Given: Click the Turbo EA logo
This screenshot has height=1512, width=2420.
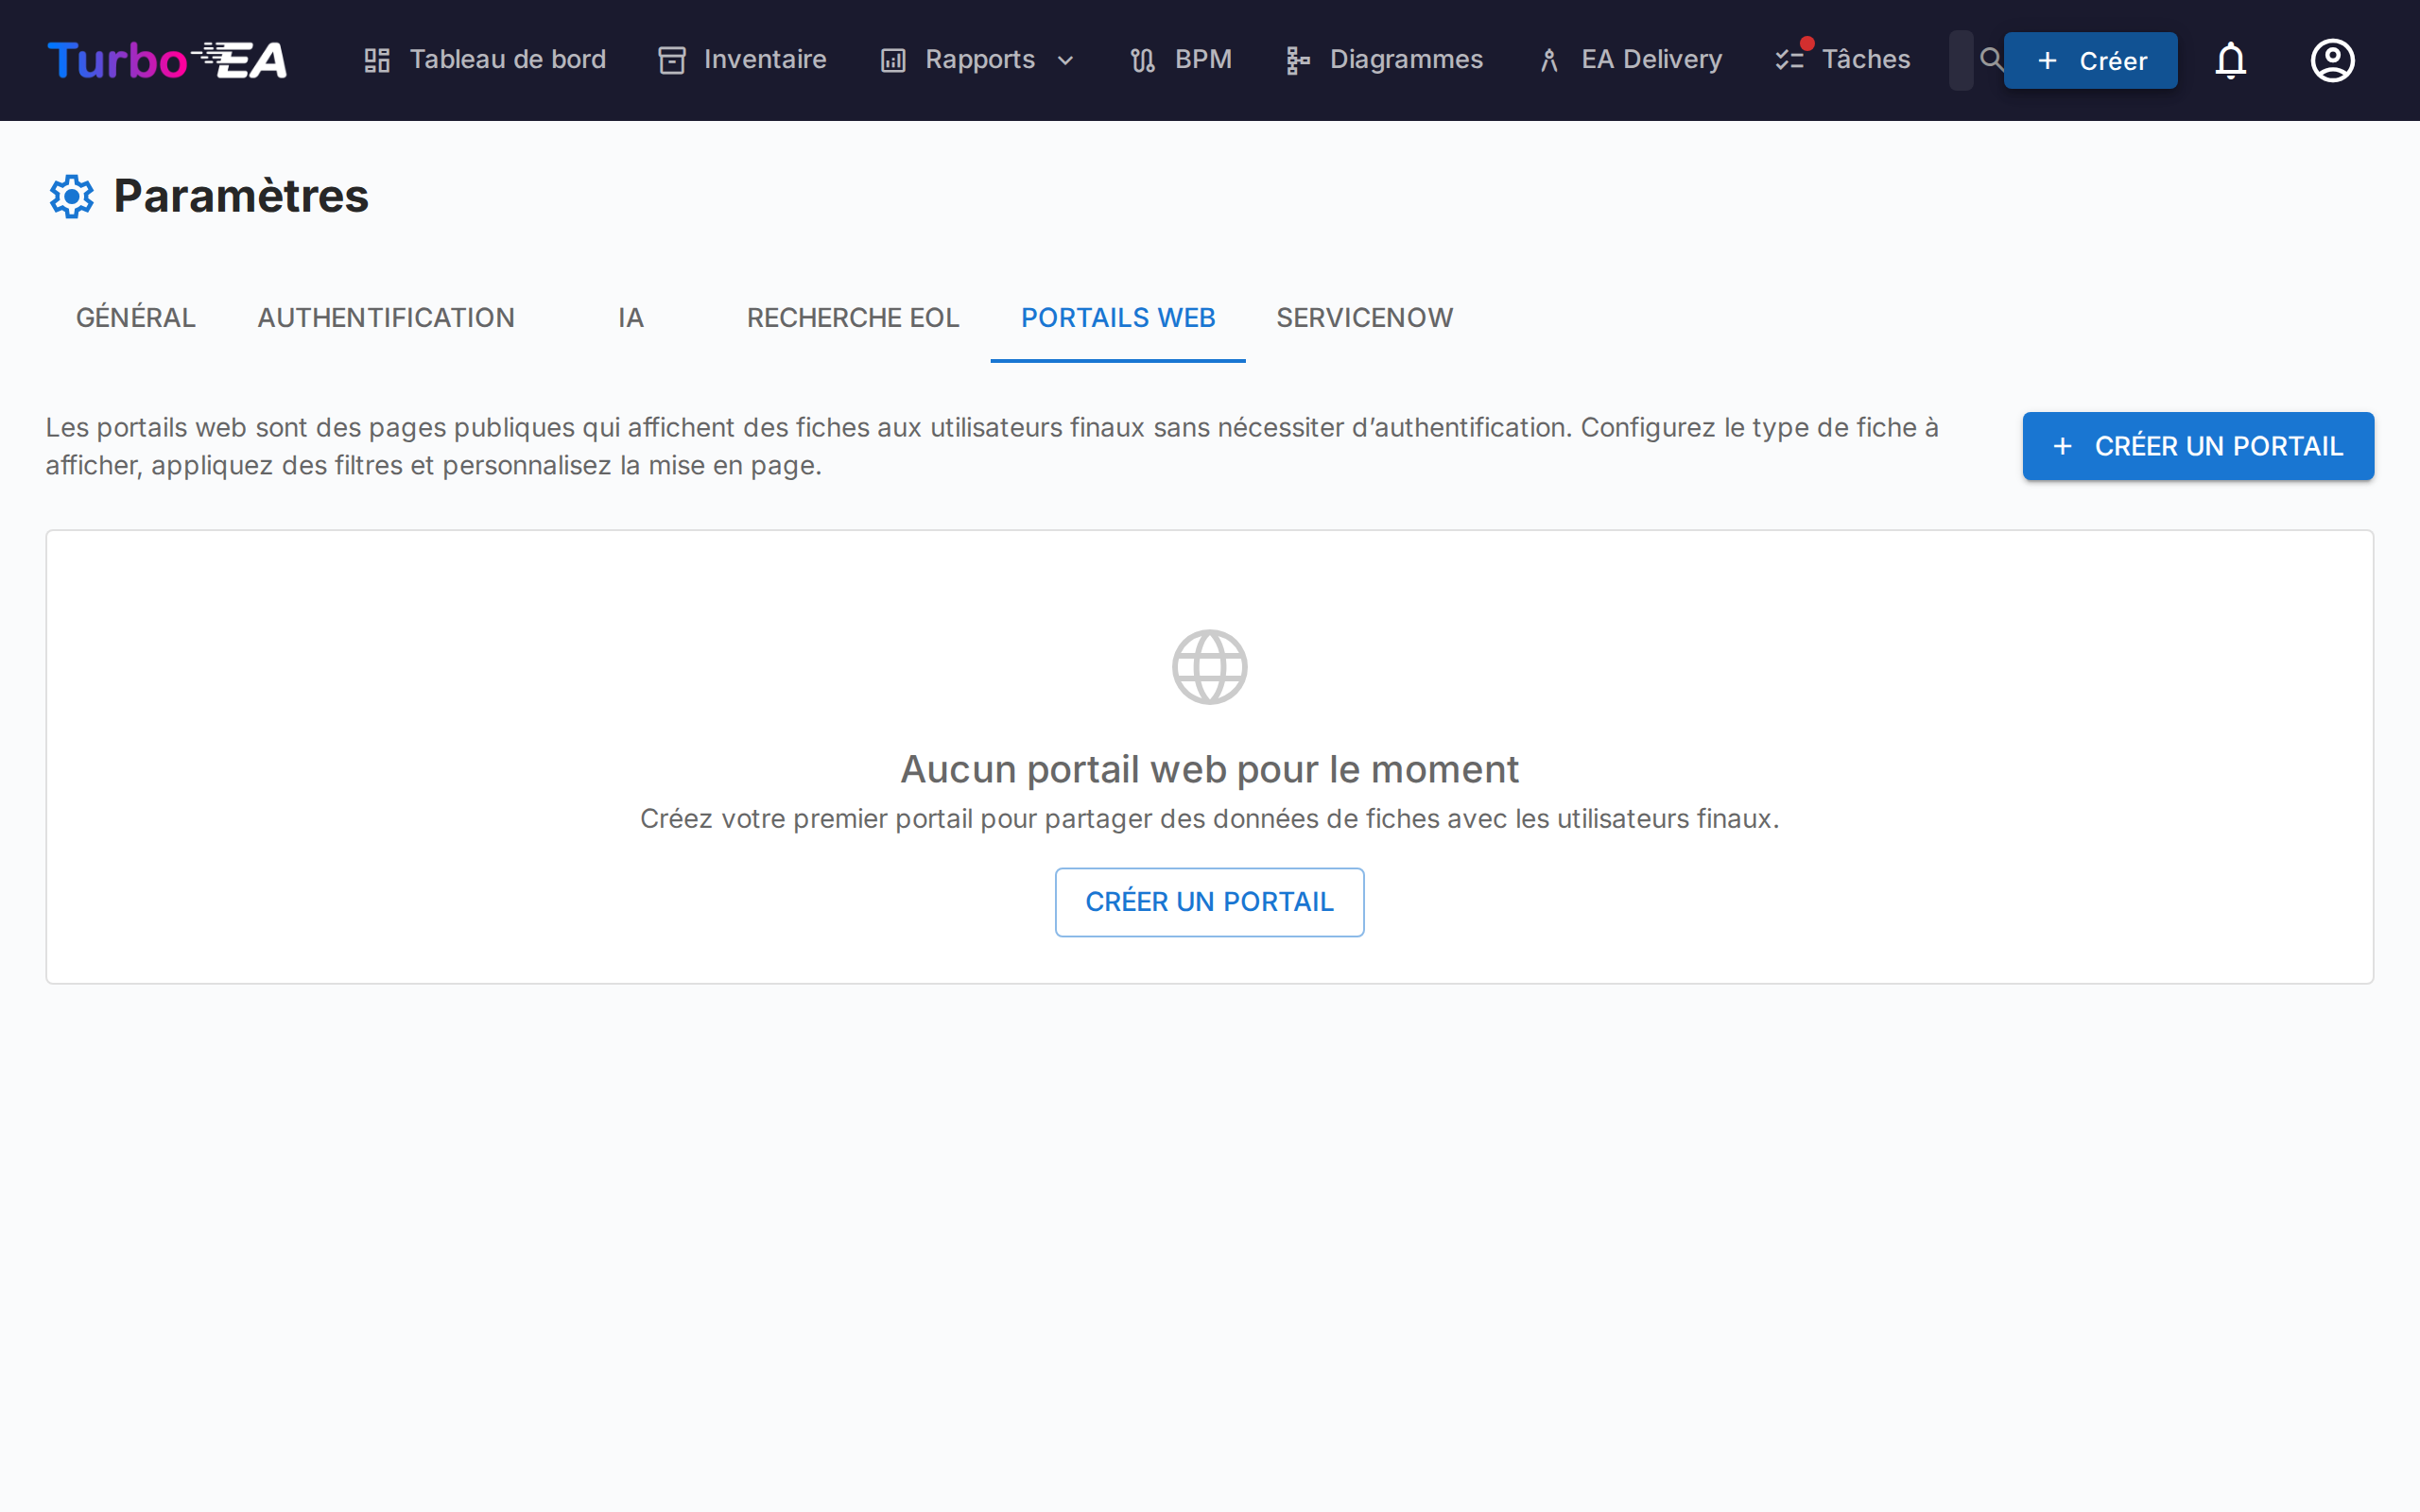Looking at the screenshot, I should coord(166,59).
